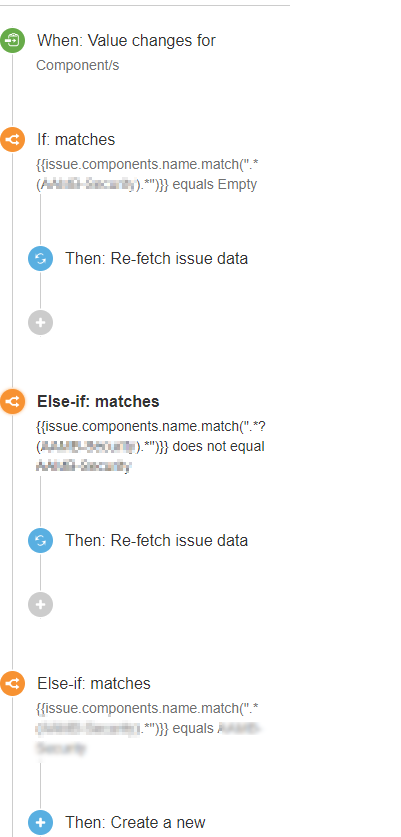Select the condition text ending 'equals Empty'
The height and width of the screenshot is (837, 401).
147,173
